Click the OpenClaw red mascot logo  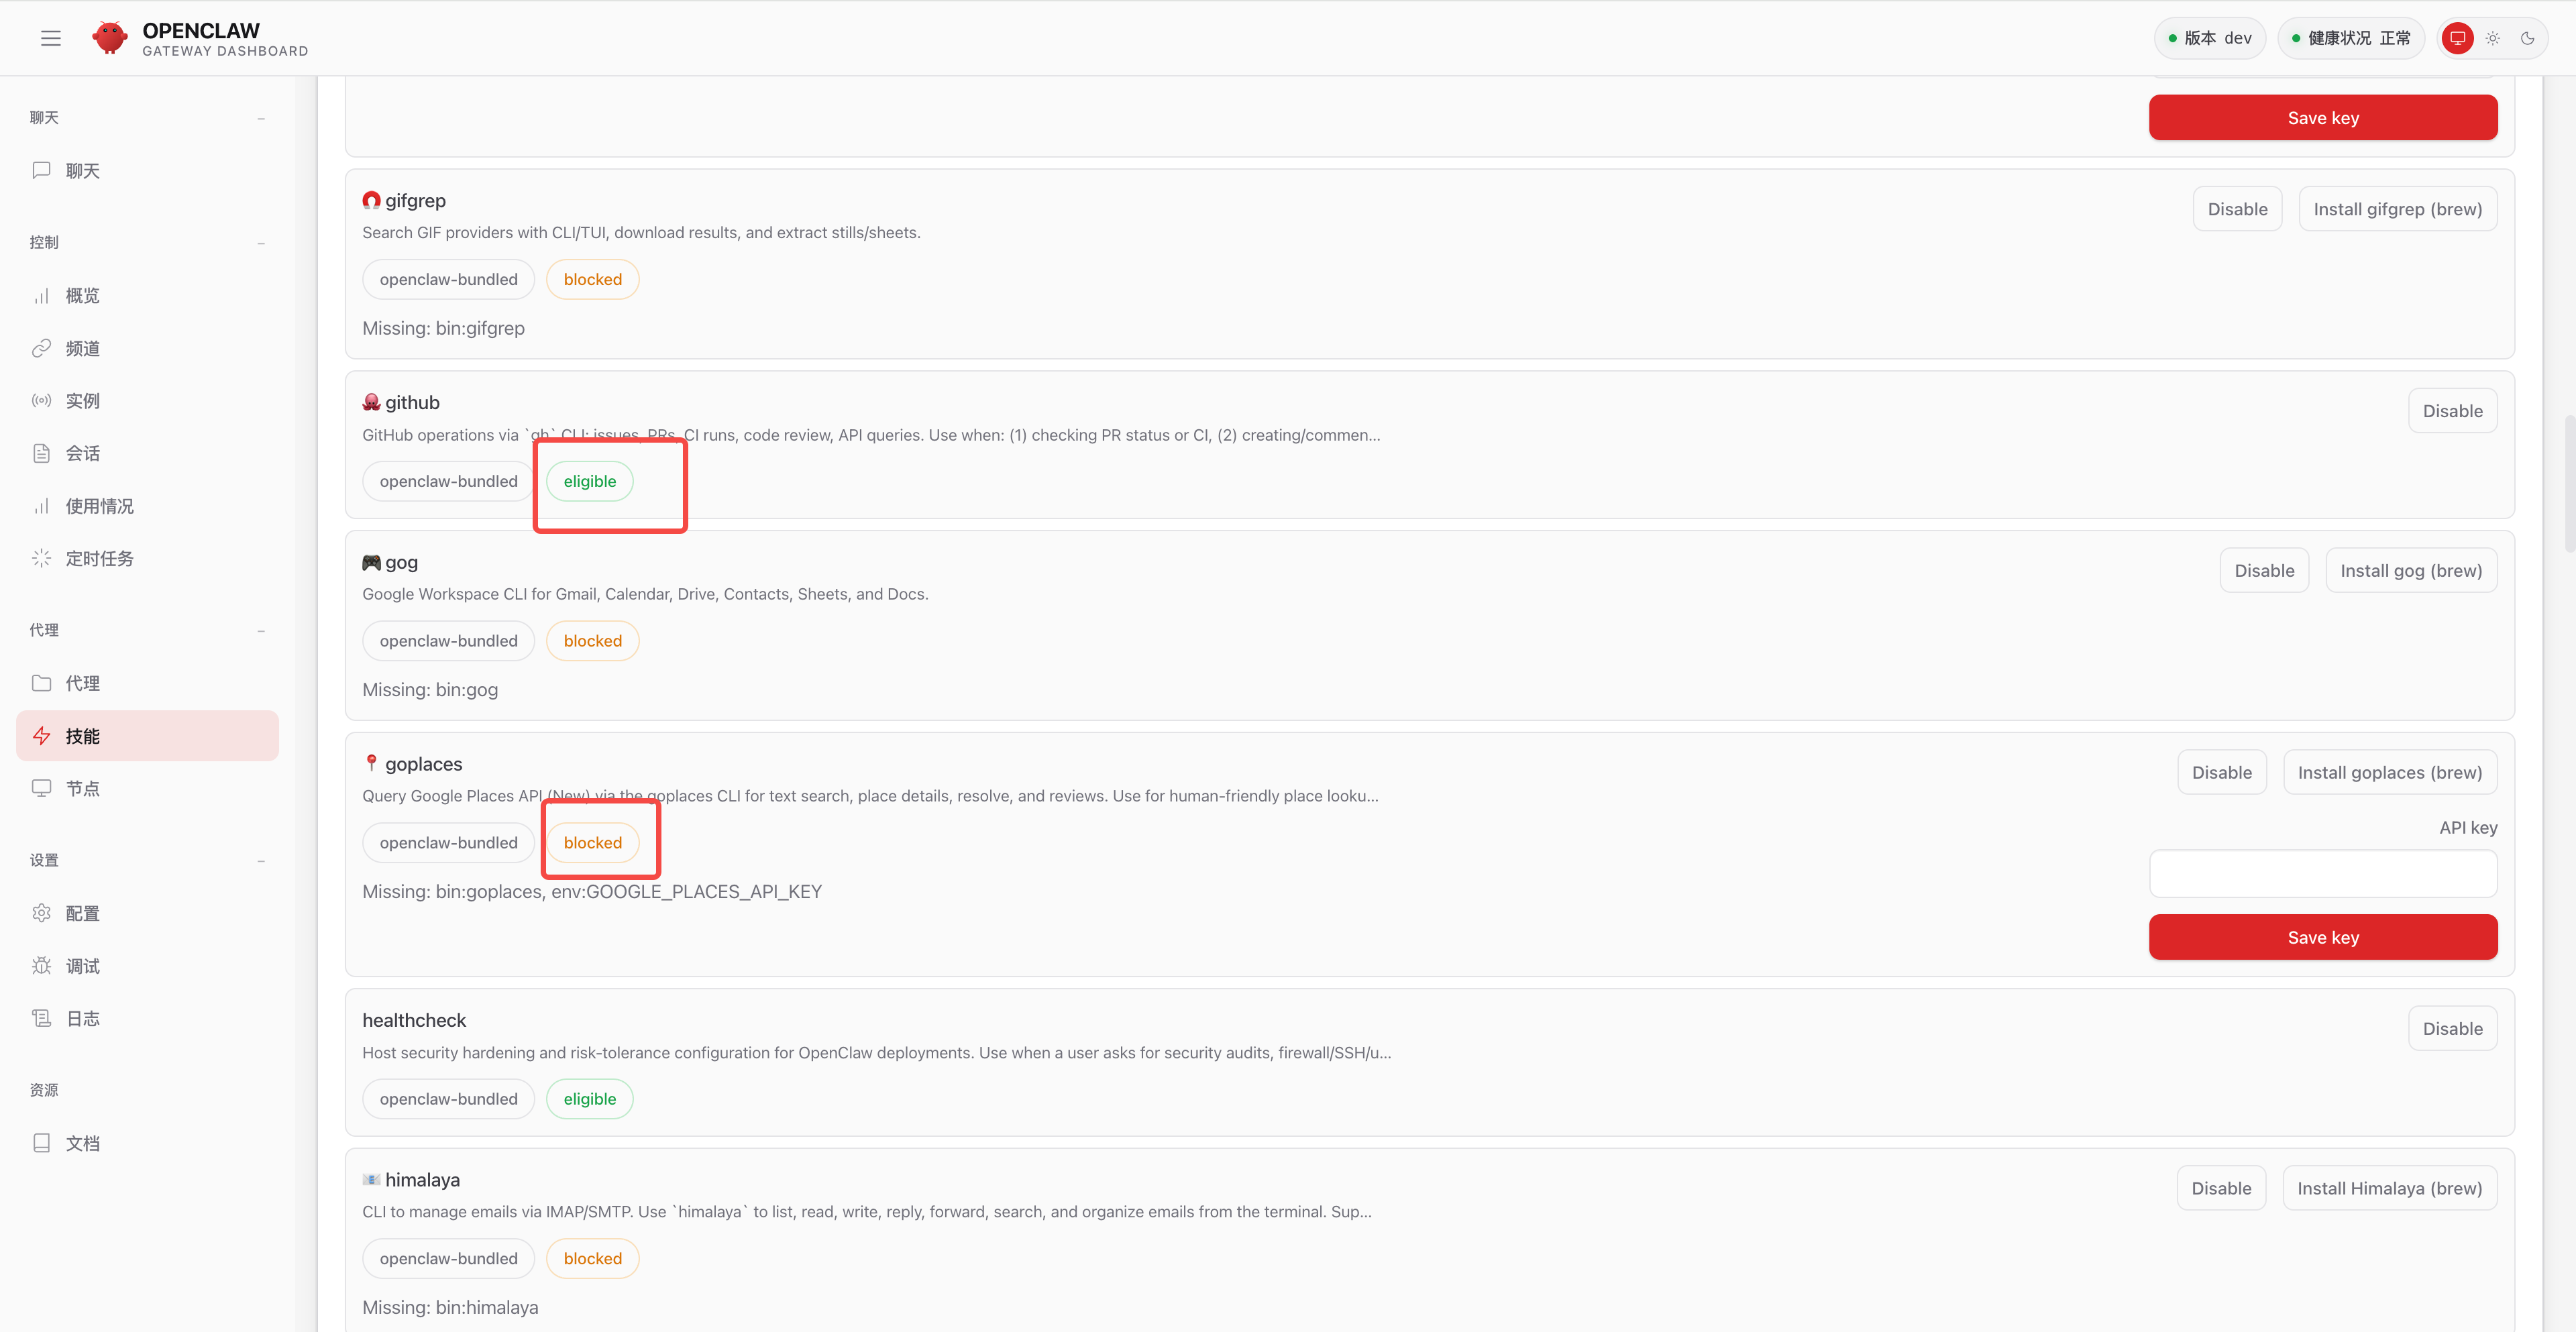(109, 38)
